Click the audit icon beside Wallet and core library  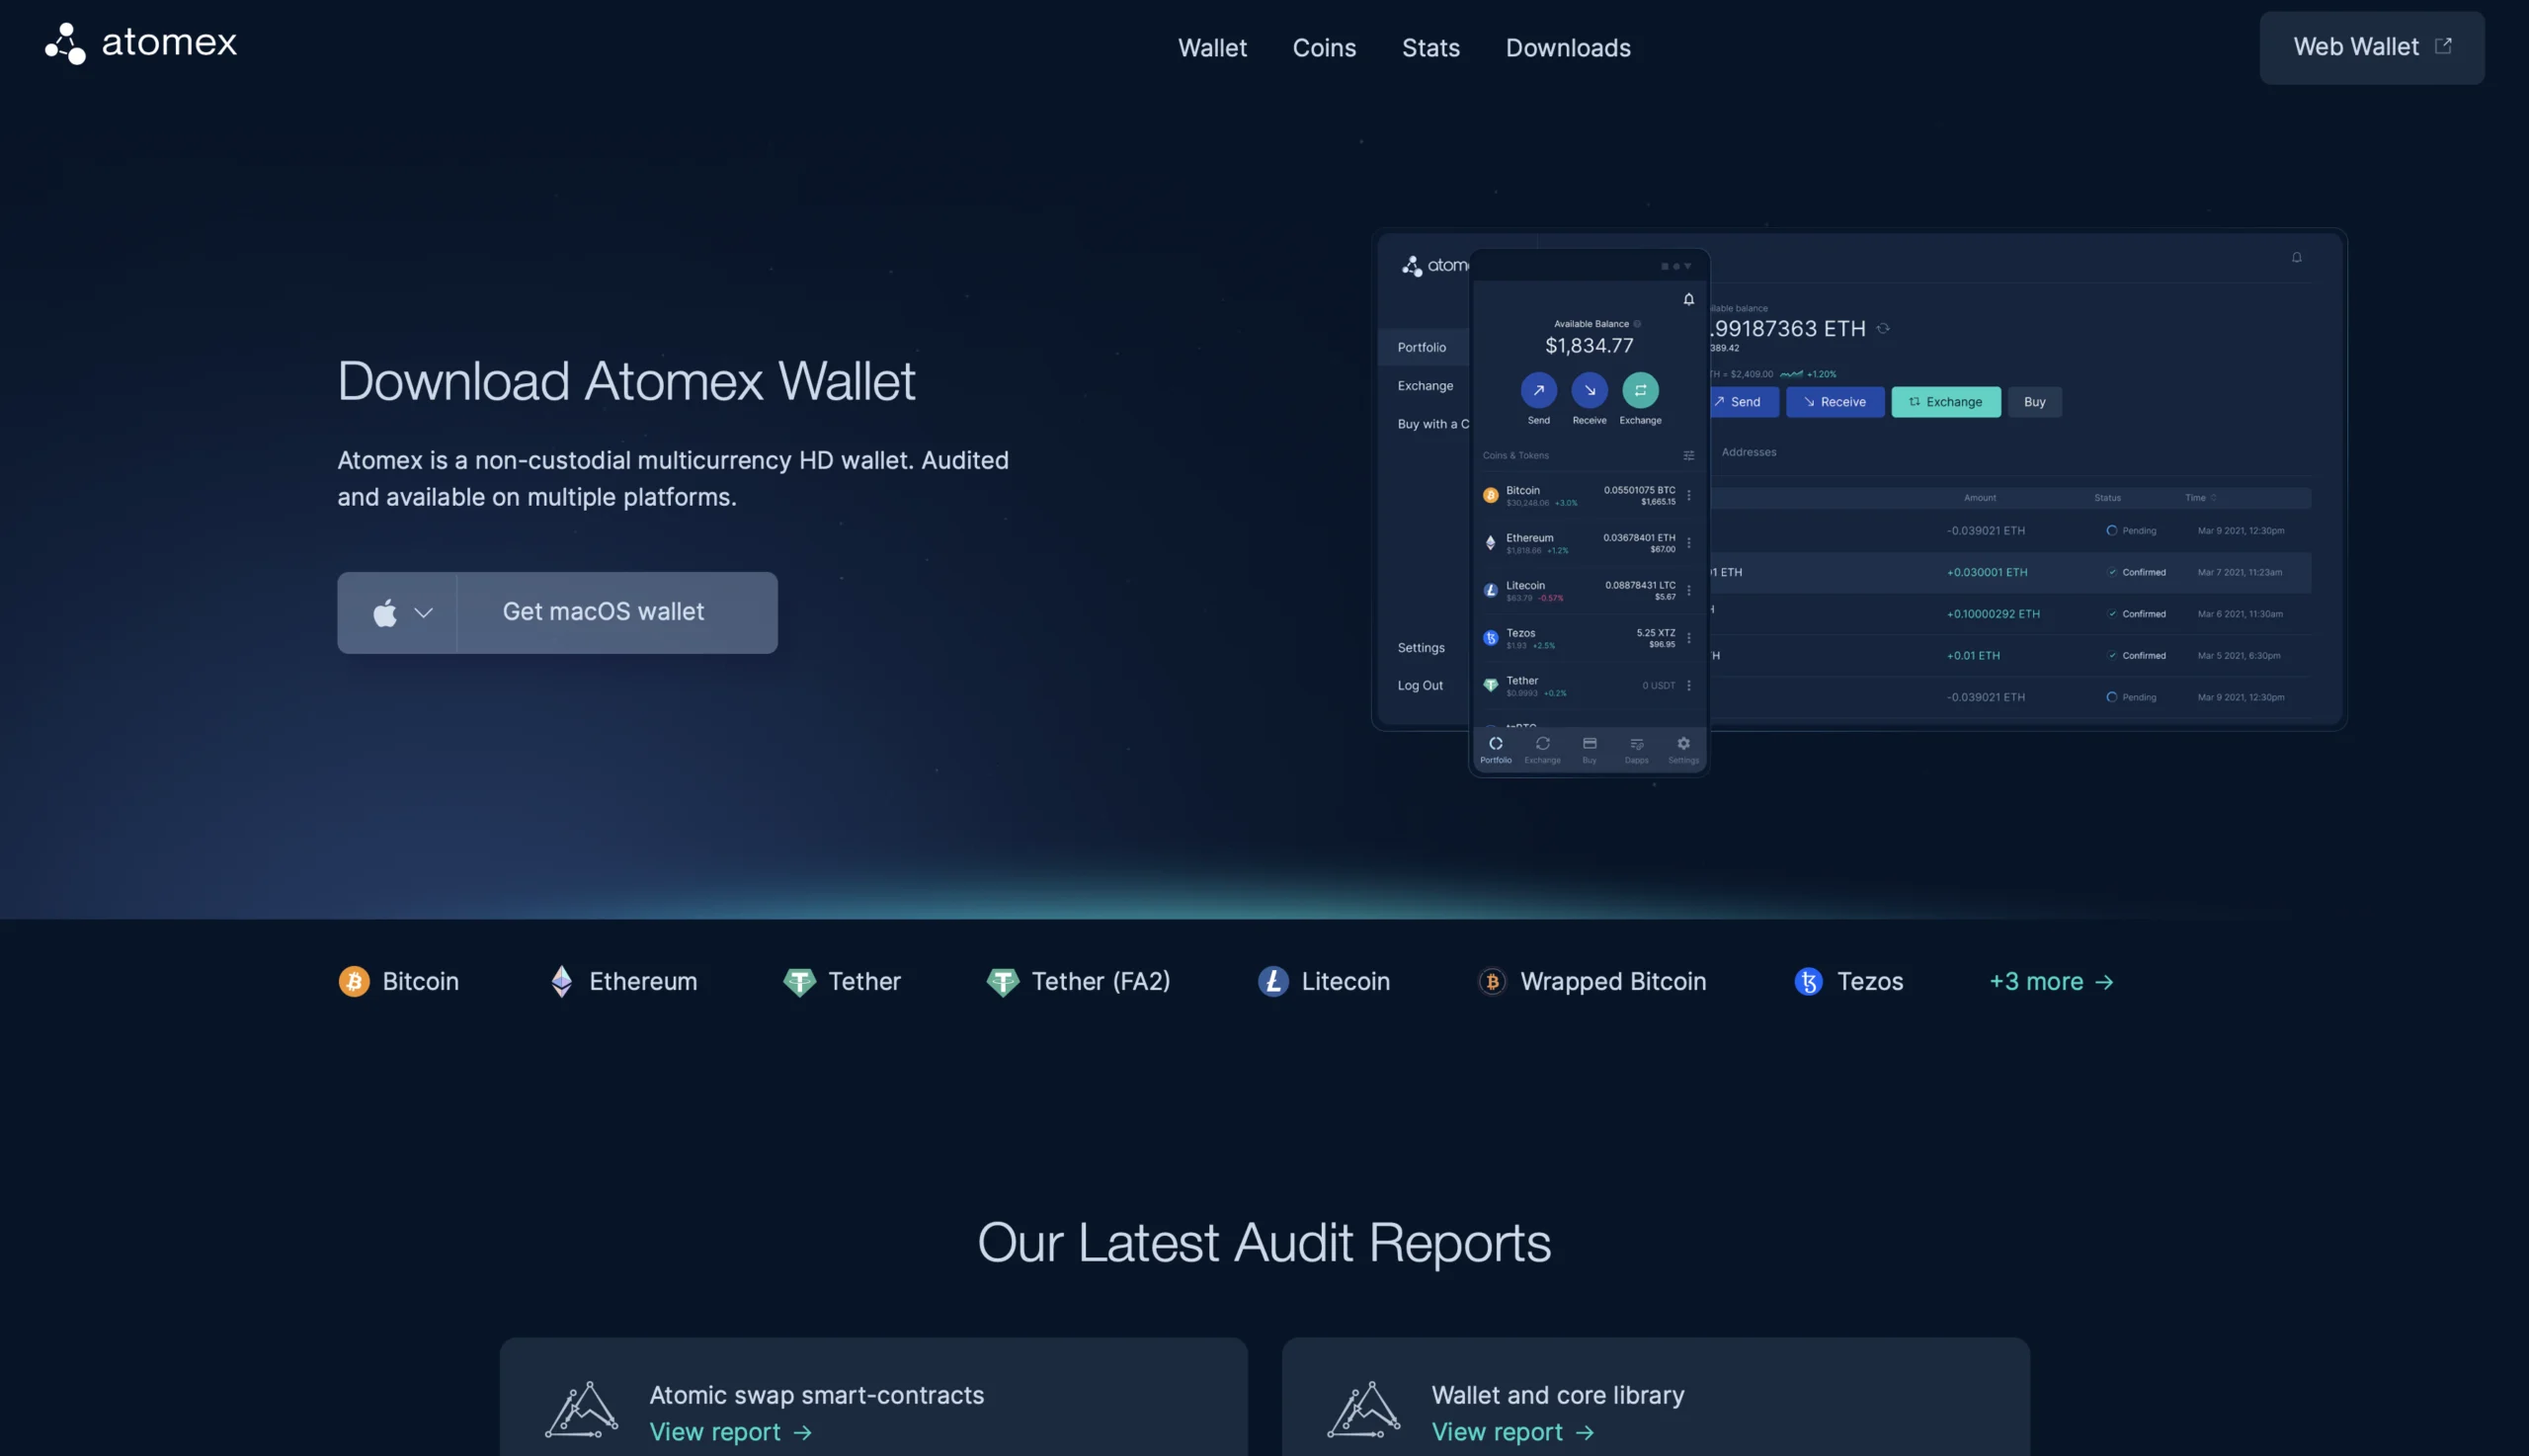coord(1364,1410)
